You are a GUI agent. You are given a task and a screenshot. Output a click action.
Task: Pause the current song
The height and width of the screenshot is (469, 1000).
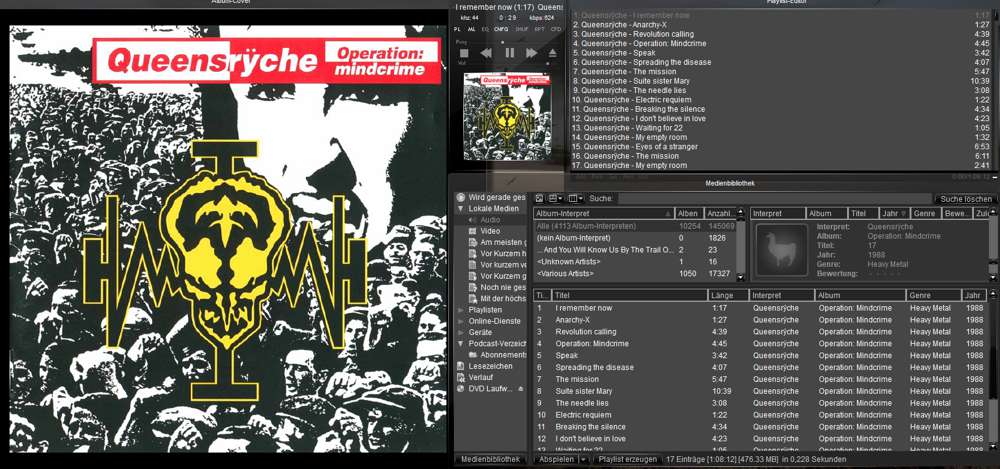coord(510,53)
